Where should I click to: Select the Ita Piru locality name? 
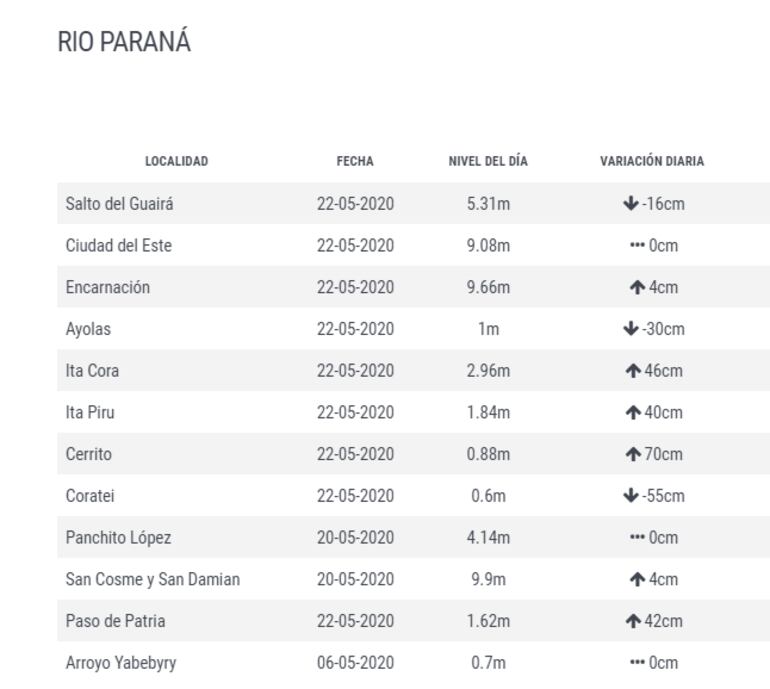point(90,413)
